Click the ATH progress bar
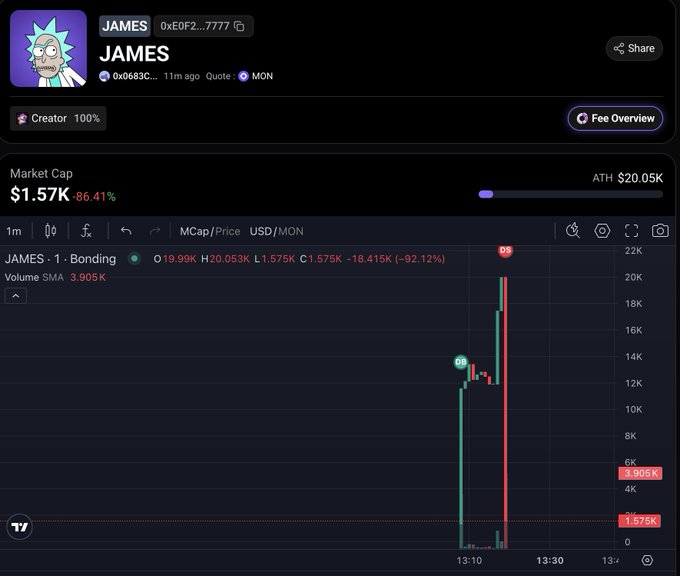 [571, 194]
